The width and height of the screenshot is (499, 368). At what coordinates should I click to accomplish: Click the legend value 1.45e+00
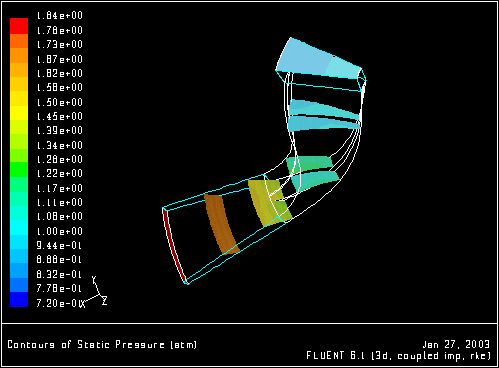(60, 116)
